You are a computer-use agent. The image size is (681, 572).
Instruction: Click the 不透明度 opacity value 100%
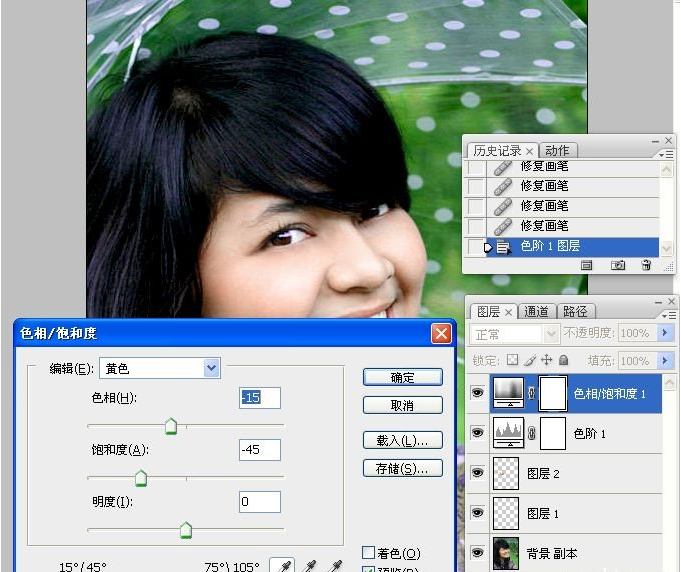click(637, 333)
